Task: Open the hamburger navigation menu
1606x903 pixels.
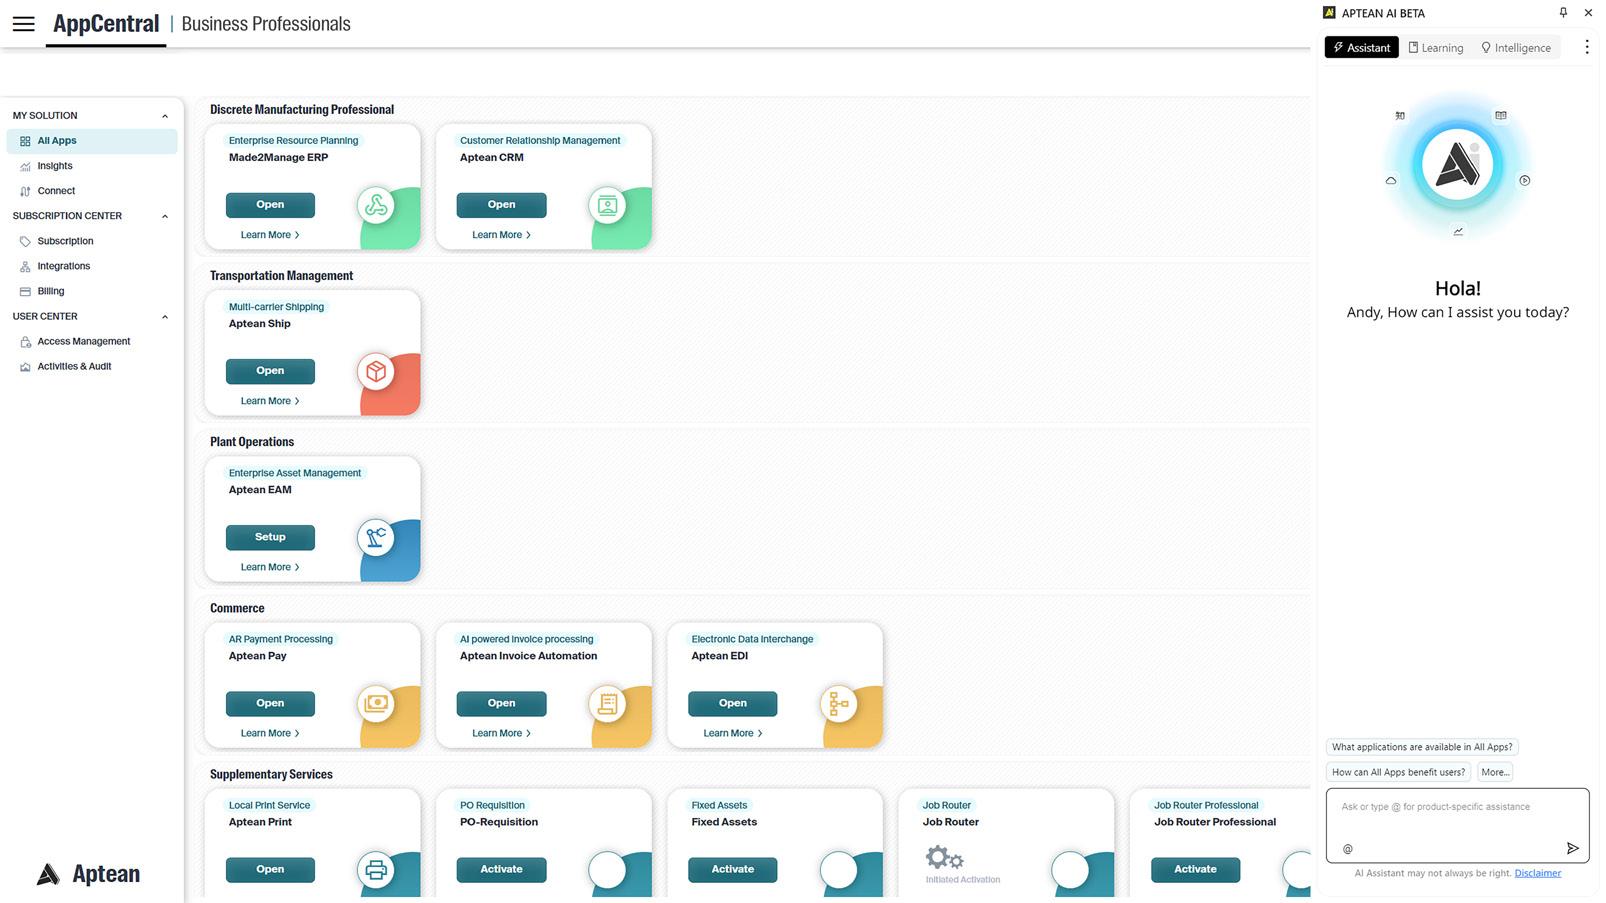Action: click(24, 24)
